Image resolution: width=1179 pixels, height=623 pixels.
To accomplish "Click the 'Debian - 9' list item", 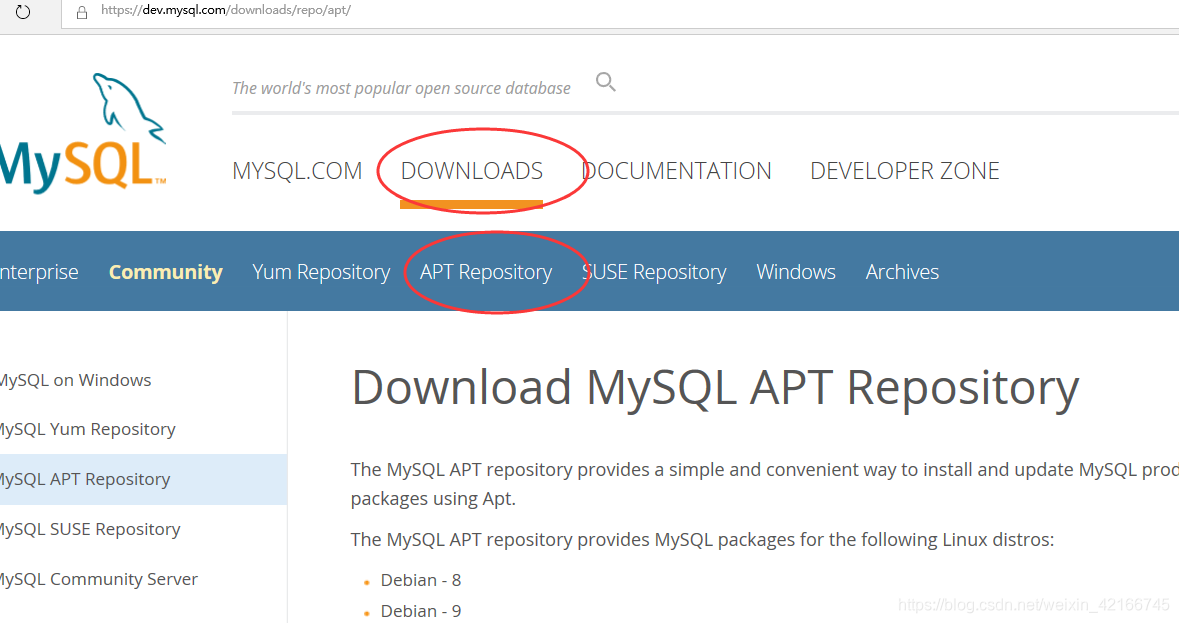I will 420,611.
